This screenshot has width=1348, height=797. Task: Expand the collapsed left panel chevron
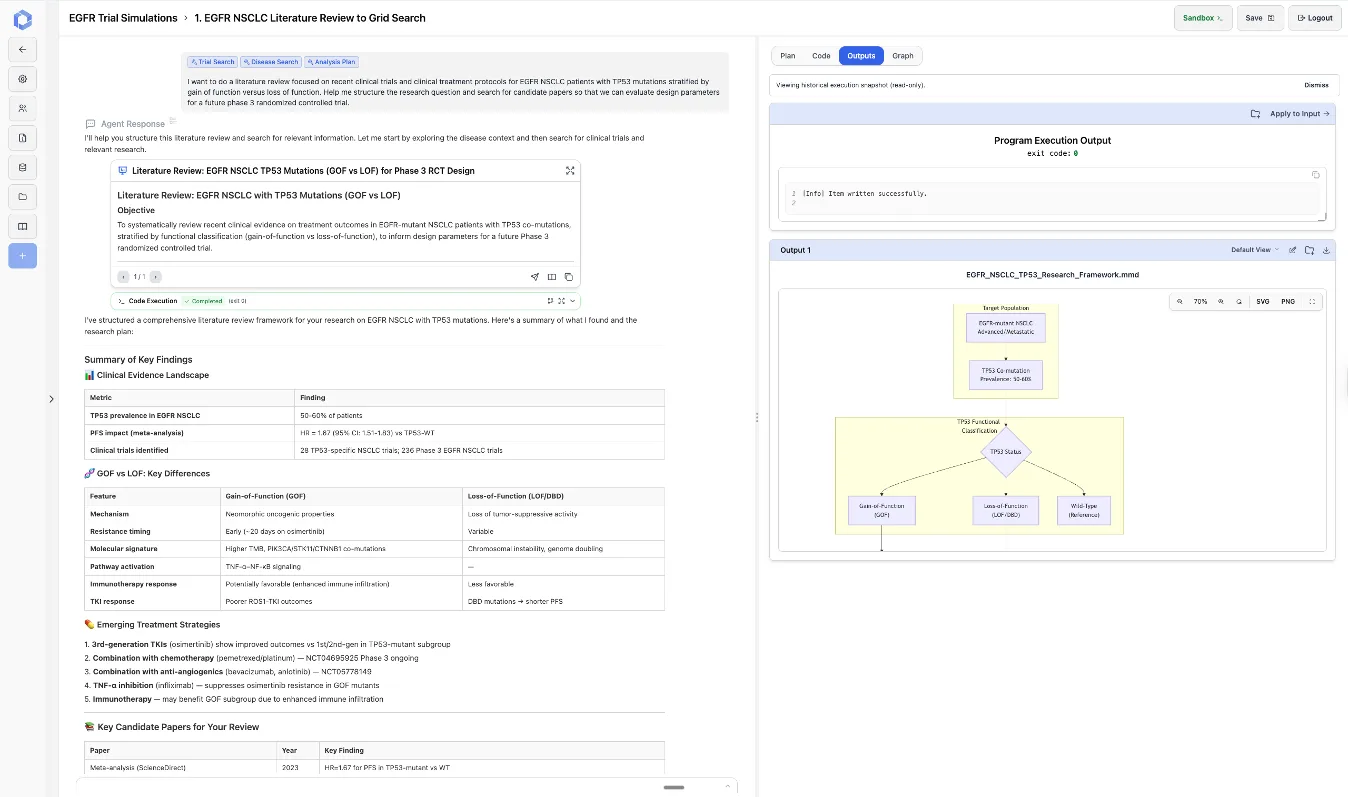coord(51,399)
